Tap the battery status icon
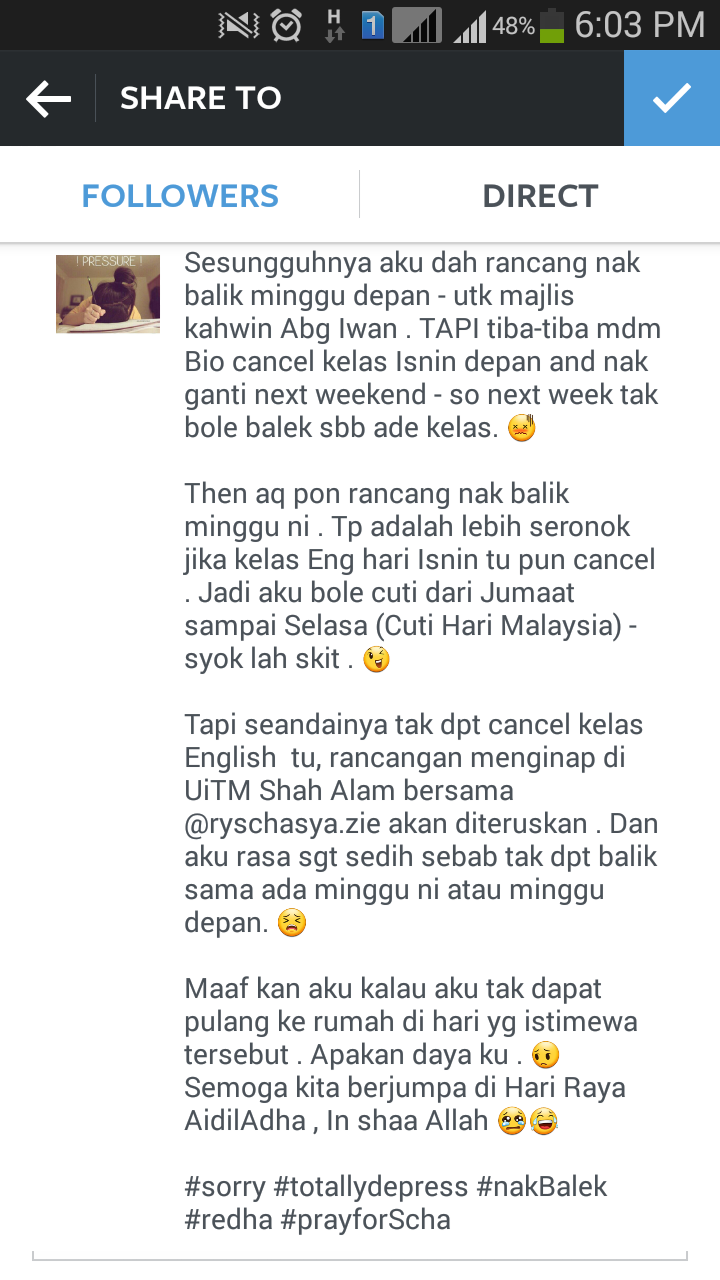This screenshot has height=1280, width=720. (x=552, y=25)
